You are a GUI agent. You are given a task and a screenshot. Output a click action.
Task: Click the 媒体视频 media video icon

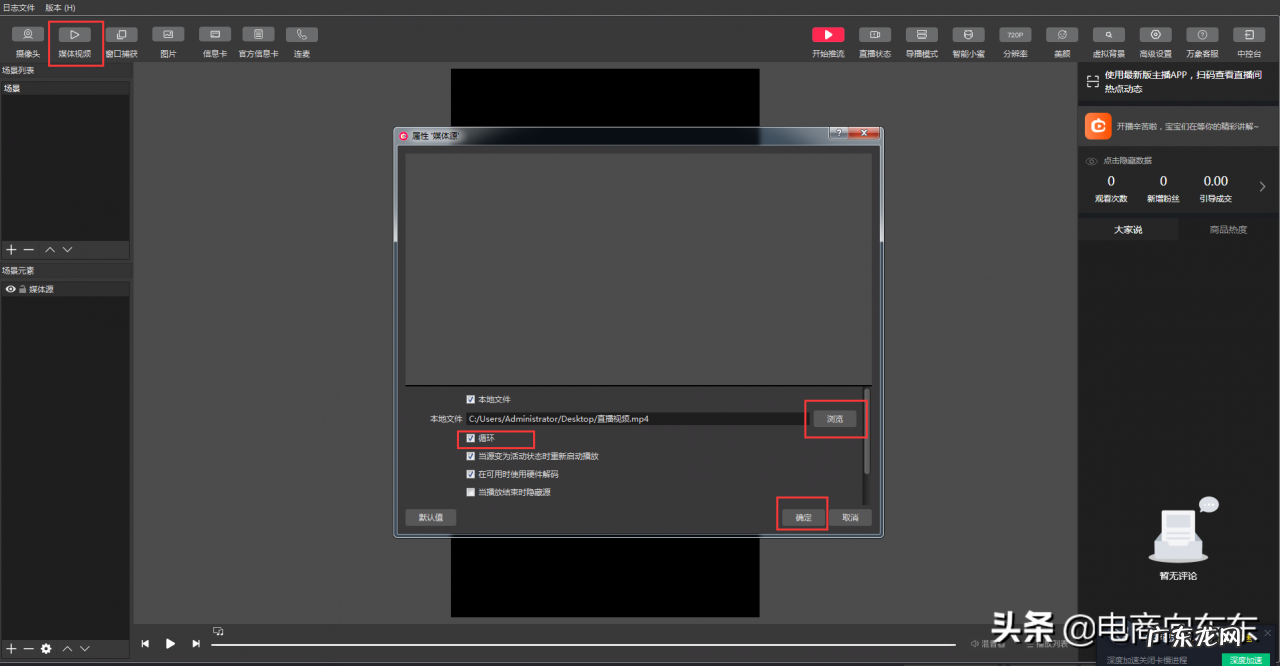click(x=75, y=35)
